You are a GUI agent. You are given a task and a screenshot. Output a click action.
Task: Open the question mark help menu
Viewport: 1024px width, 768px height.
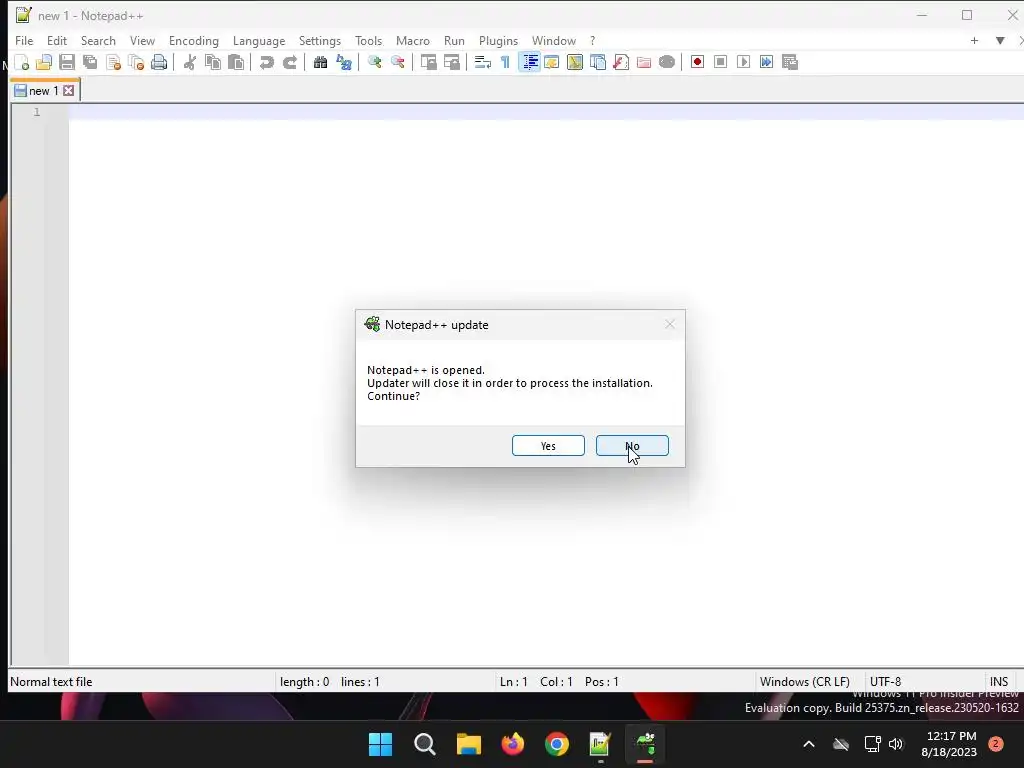click(592, 40)
